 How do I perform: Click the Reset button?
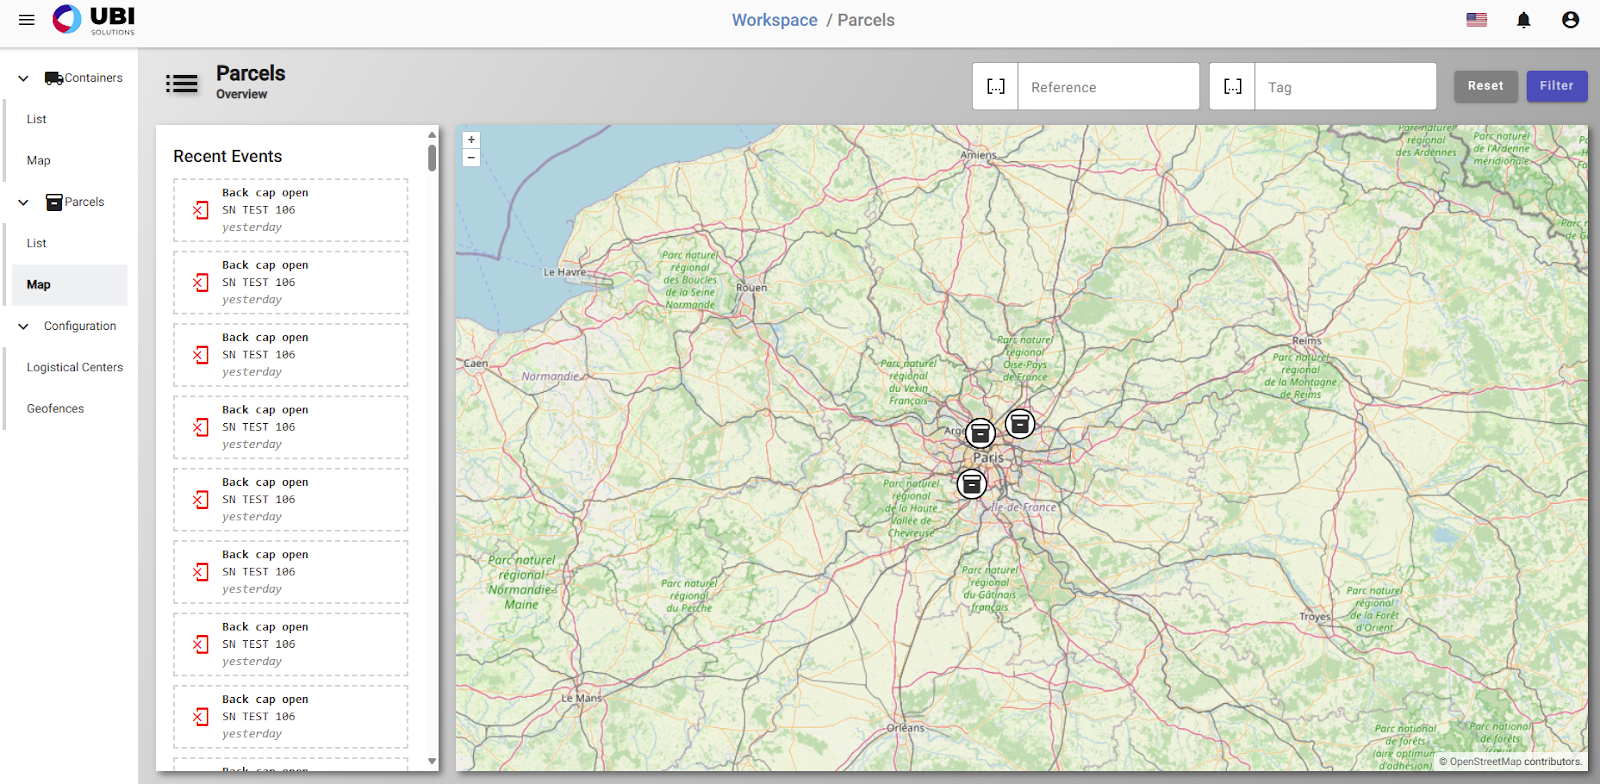tap(1486, 86)
